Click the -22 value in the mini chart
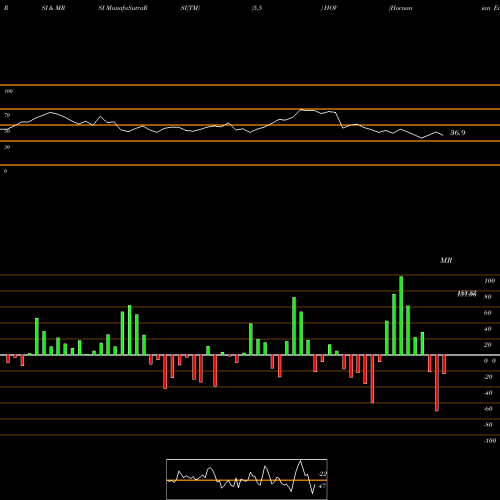 322,474
